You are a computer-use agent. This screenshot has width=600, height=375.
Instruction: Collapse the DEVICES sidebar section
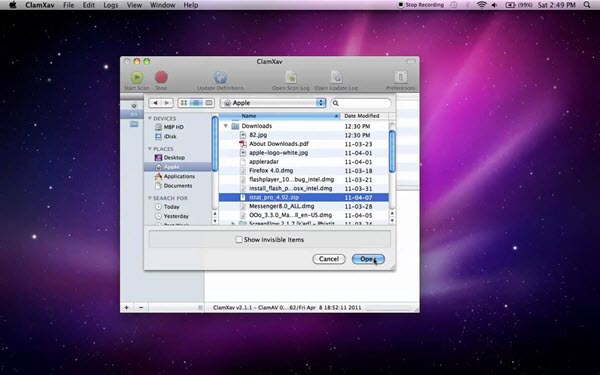pos(150,118)
